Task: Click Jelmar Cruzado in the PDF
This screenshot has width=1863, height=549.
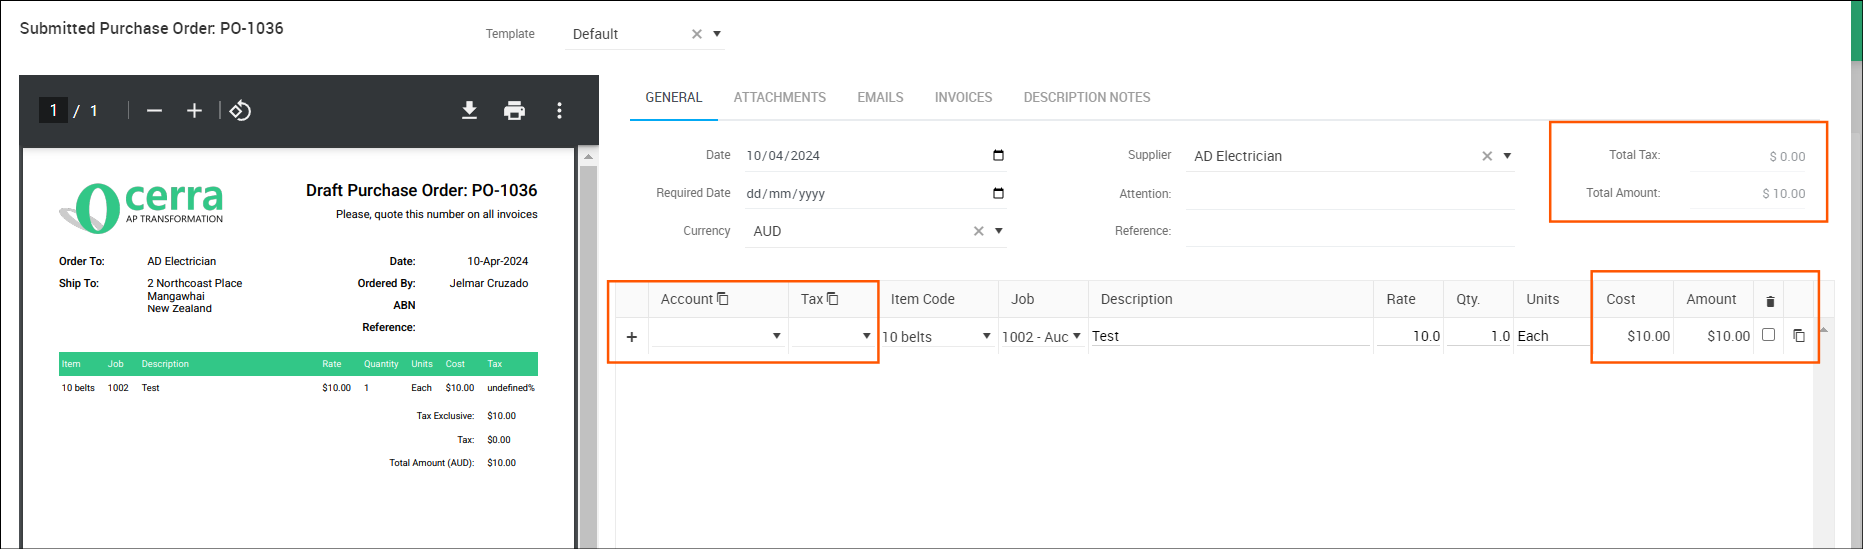Action: [x=488, y=283]
